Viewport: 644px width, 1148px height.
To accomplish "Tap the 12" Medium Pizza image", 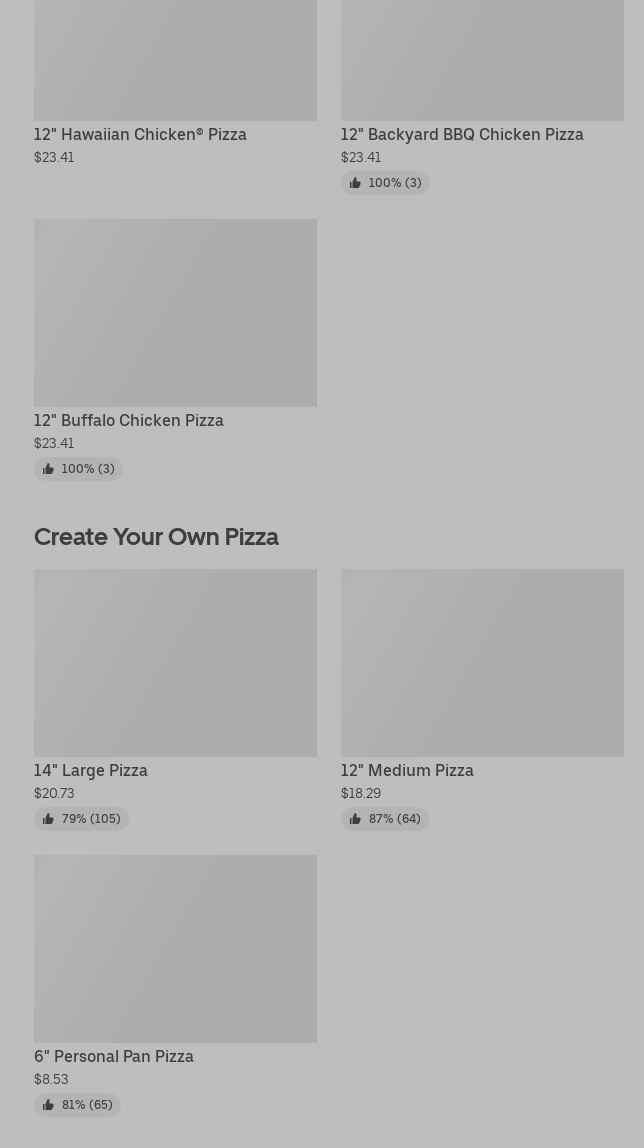I will click(481, 662).
